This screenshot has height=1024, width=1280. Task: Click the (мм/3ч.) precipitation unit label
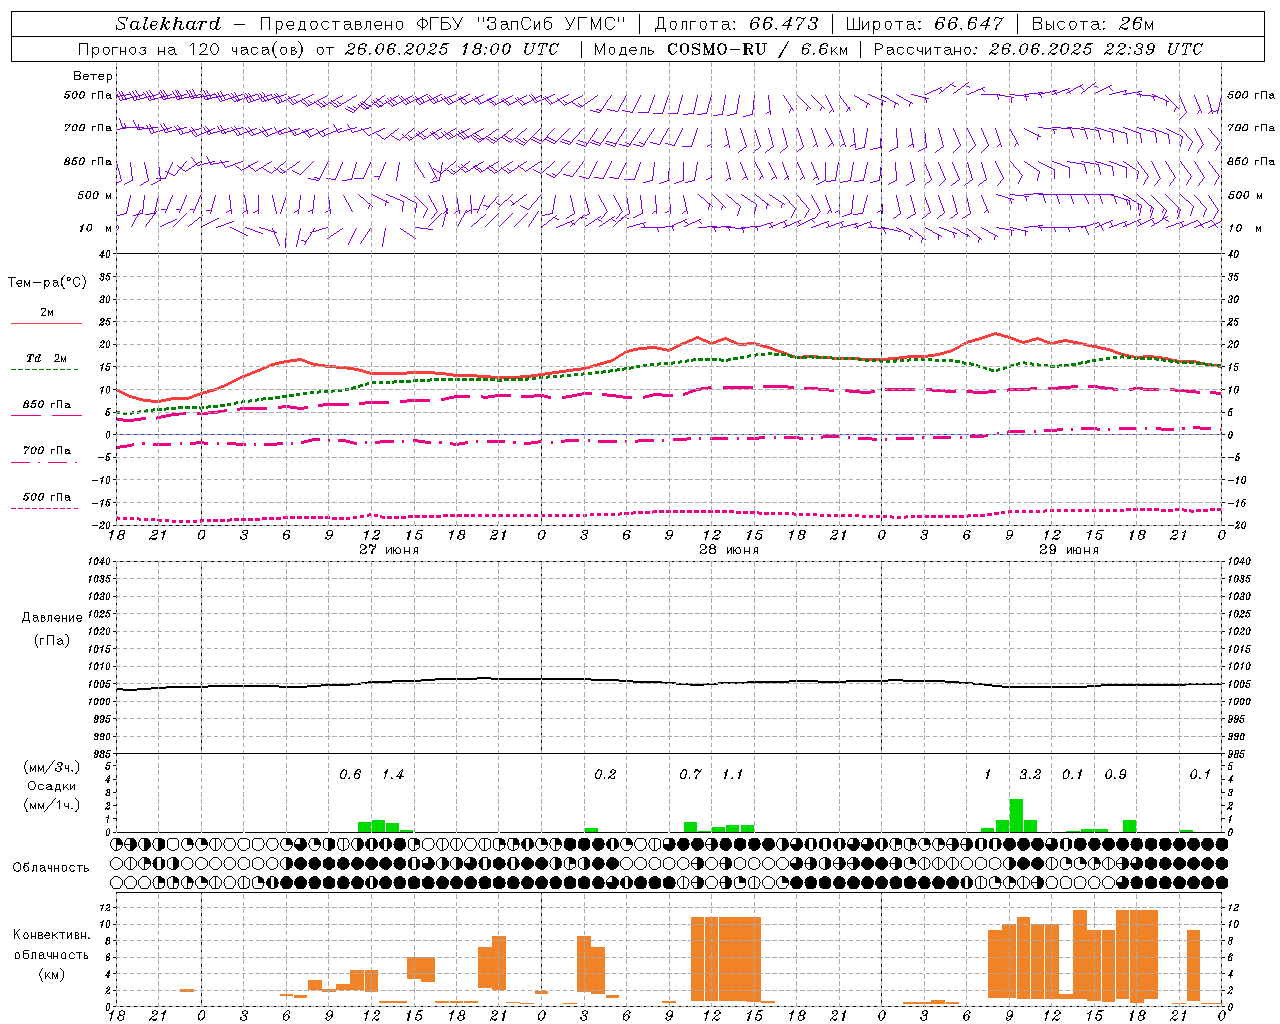(x=52, y=767)
